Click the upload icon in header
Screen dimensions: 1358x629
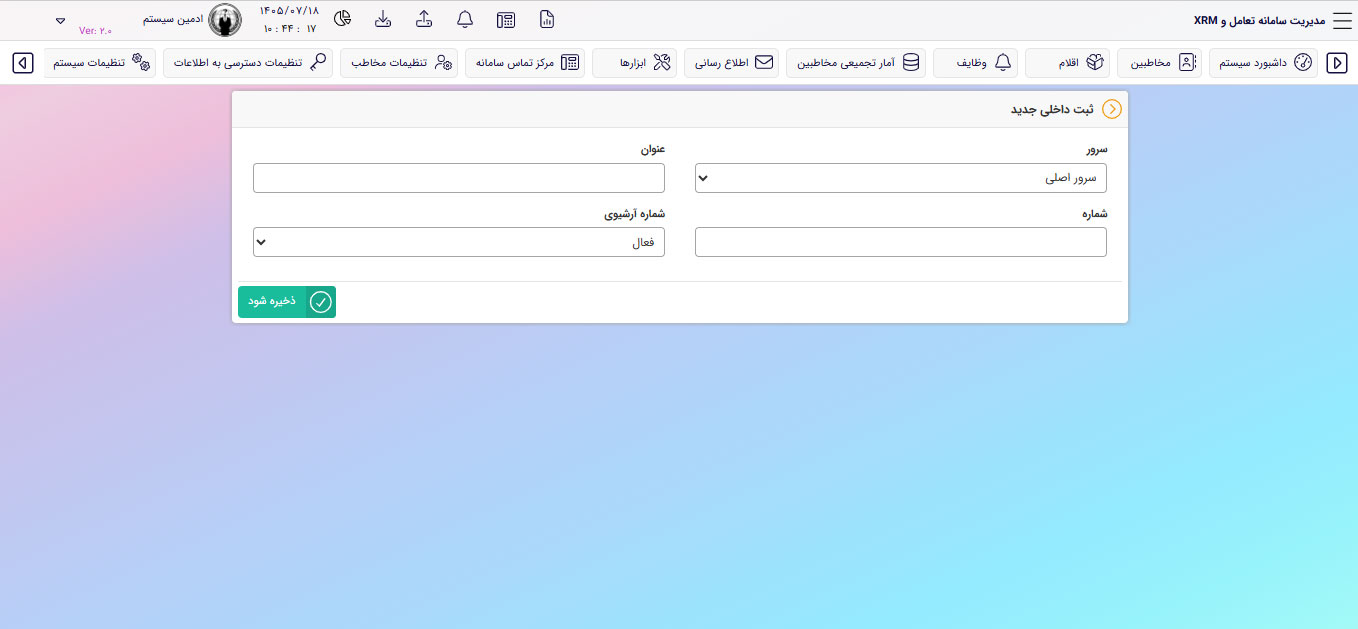[424, 19]
